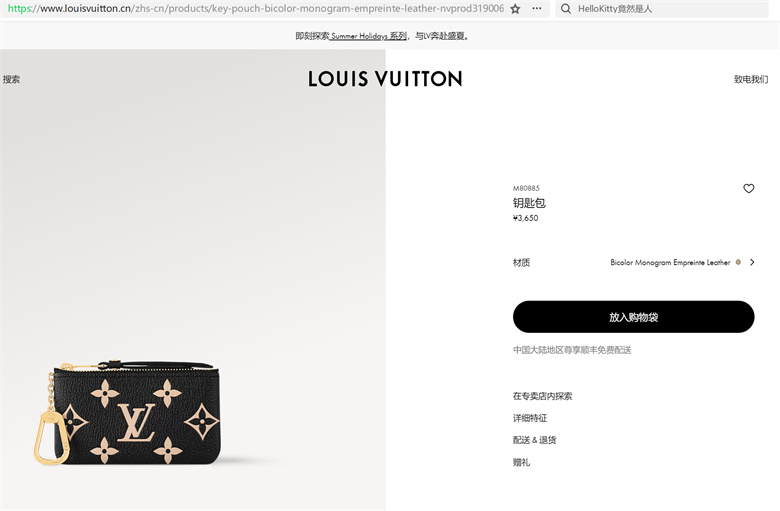The height and width of the screenshot is (511, 780).
Task: Click Bicolor Monogram Empreinte Leather material text
Action: pyautogui.click(x=670, y=262)
